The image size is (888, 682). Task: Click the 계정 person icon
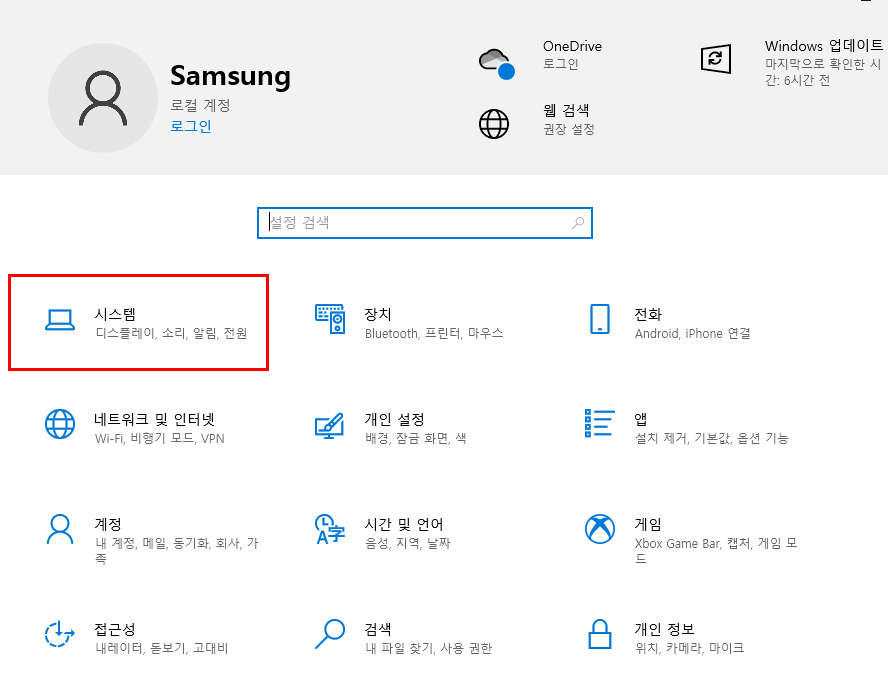60,529
